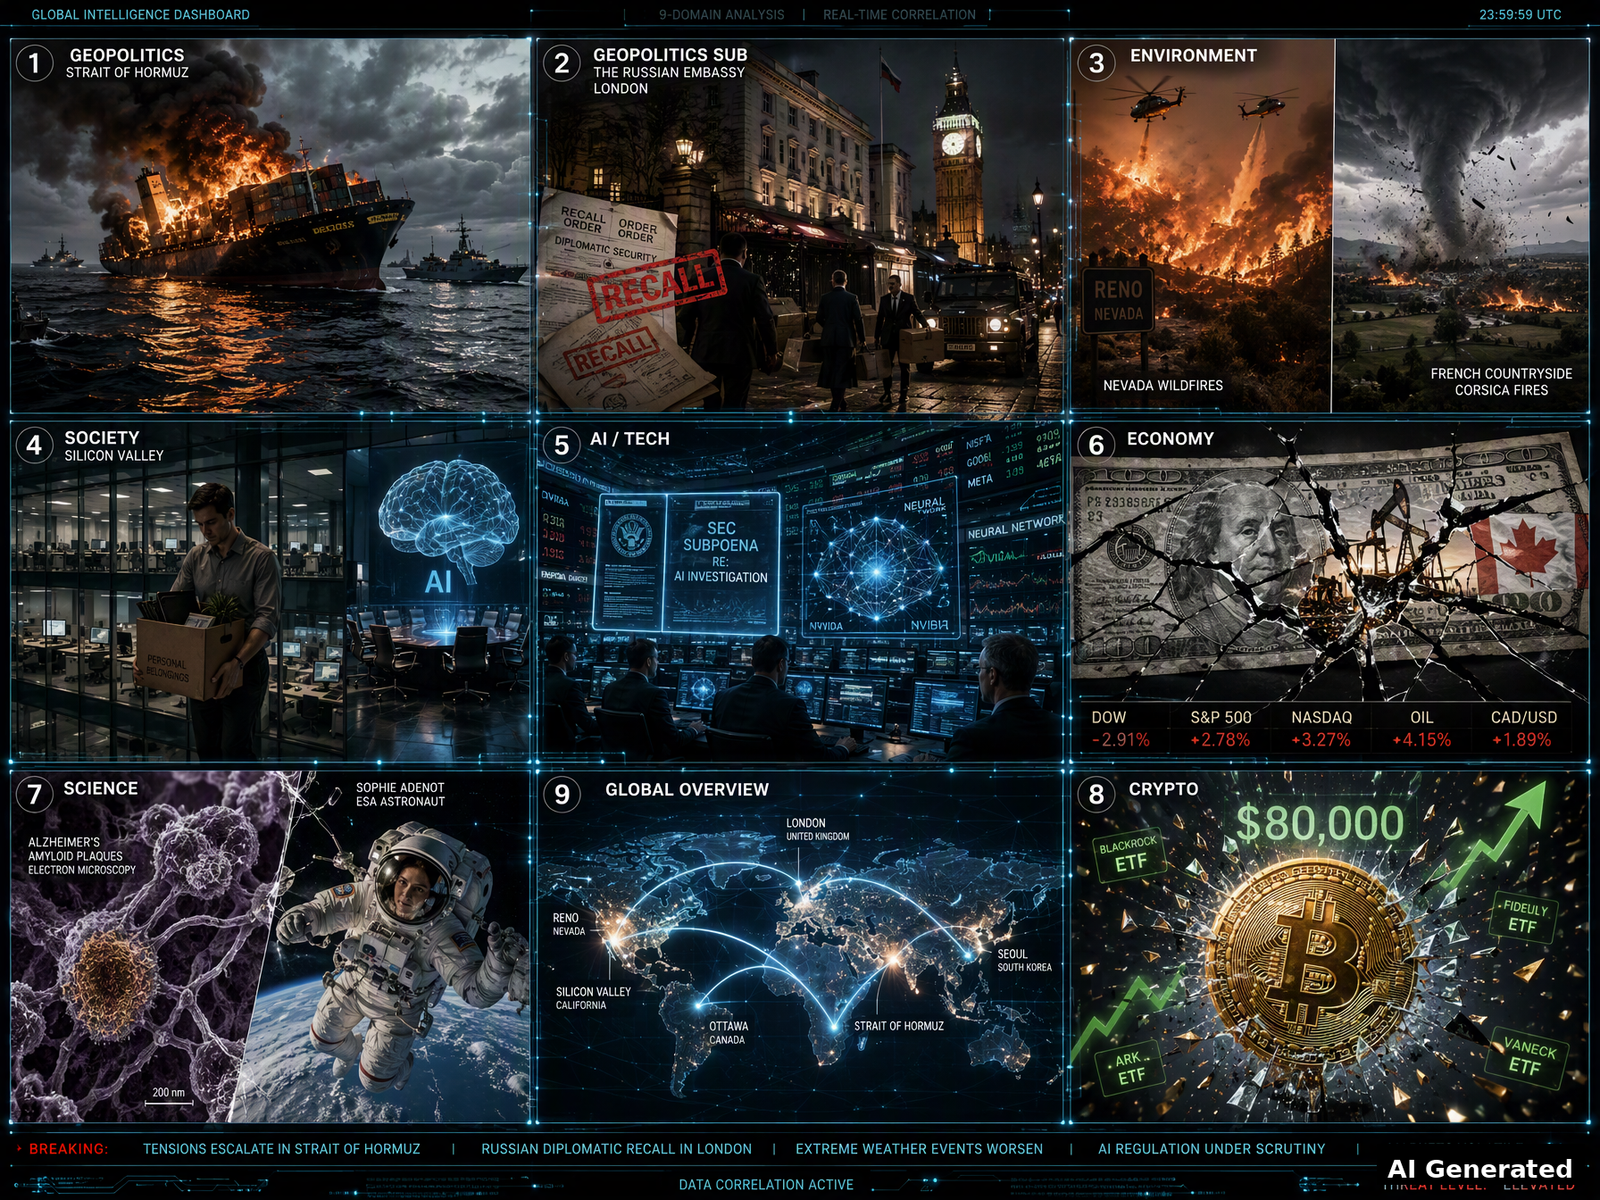Select the Fidelity ETF tag
Screen dimensions: 1600x1200
tap(1524, 917)
